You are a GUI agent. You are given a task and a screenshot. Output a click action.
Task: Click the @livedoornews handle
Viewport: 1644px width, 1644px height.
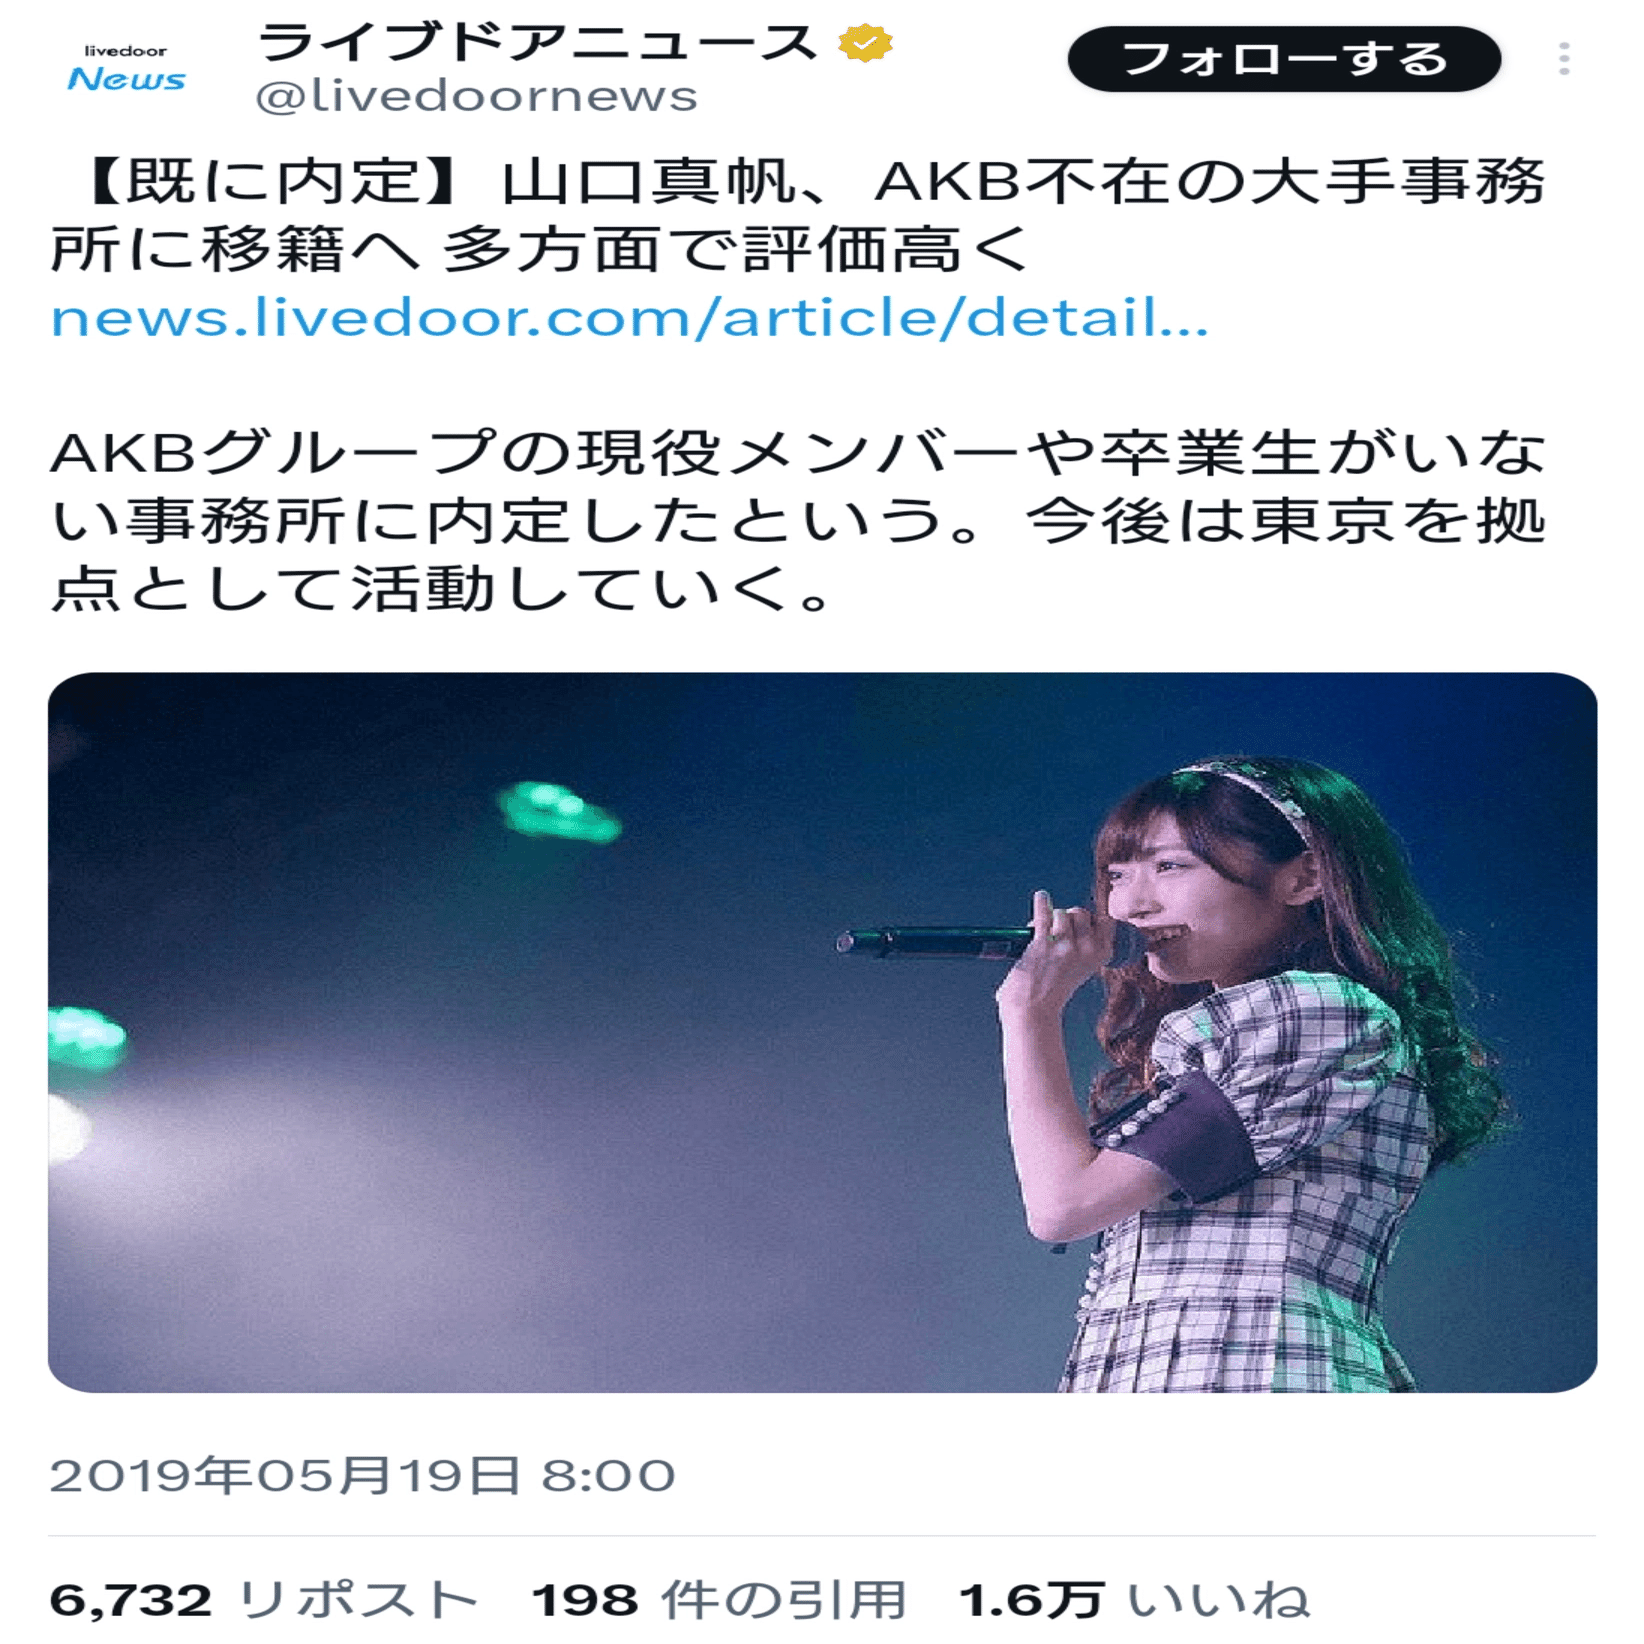476,97
